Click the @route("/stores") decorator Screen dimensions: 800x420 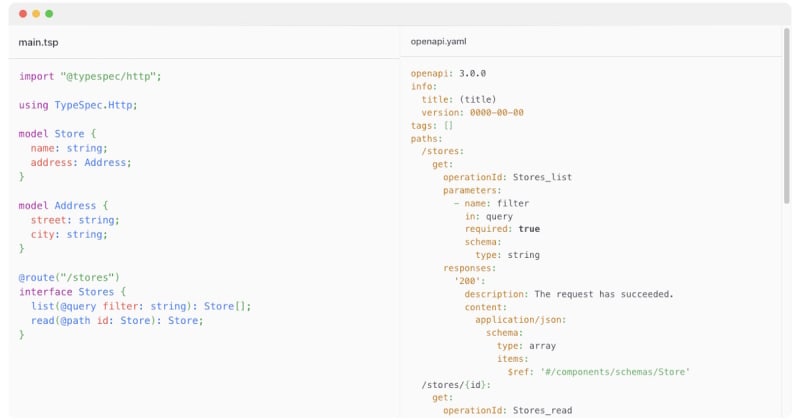69,278
